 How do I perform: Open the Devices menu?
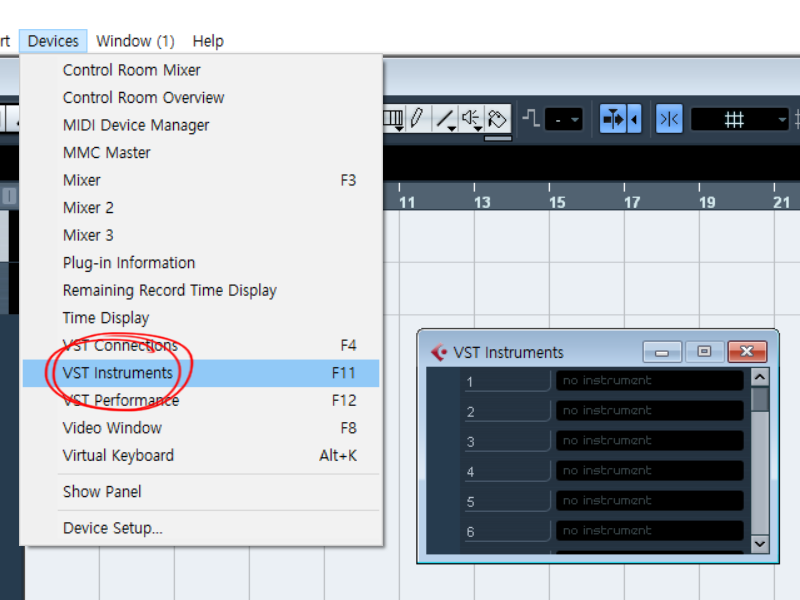(53, 41)
